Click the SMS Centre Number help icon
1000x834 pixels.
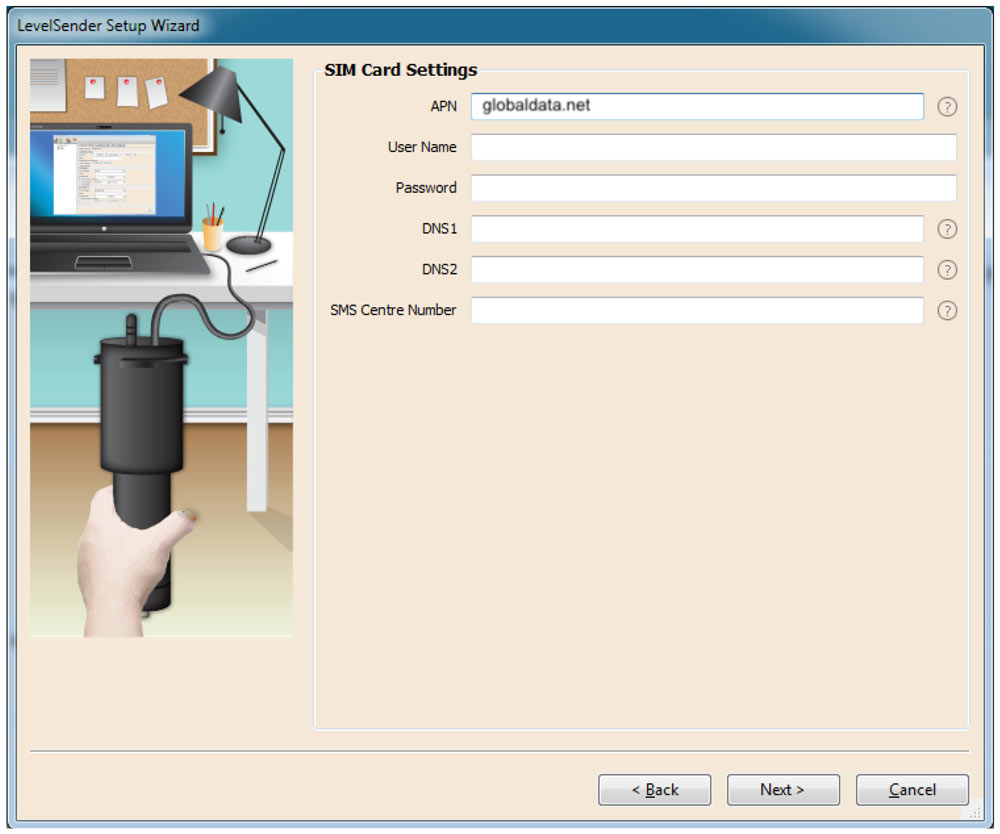pyautogui.click(x=947, y=310)
